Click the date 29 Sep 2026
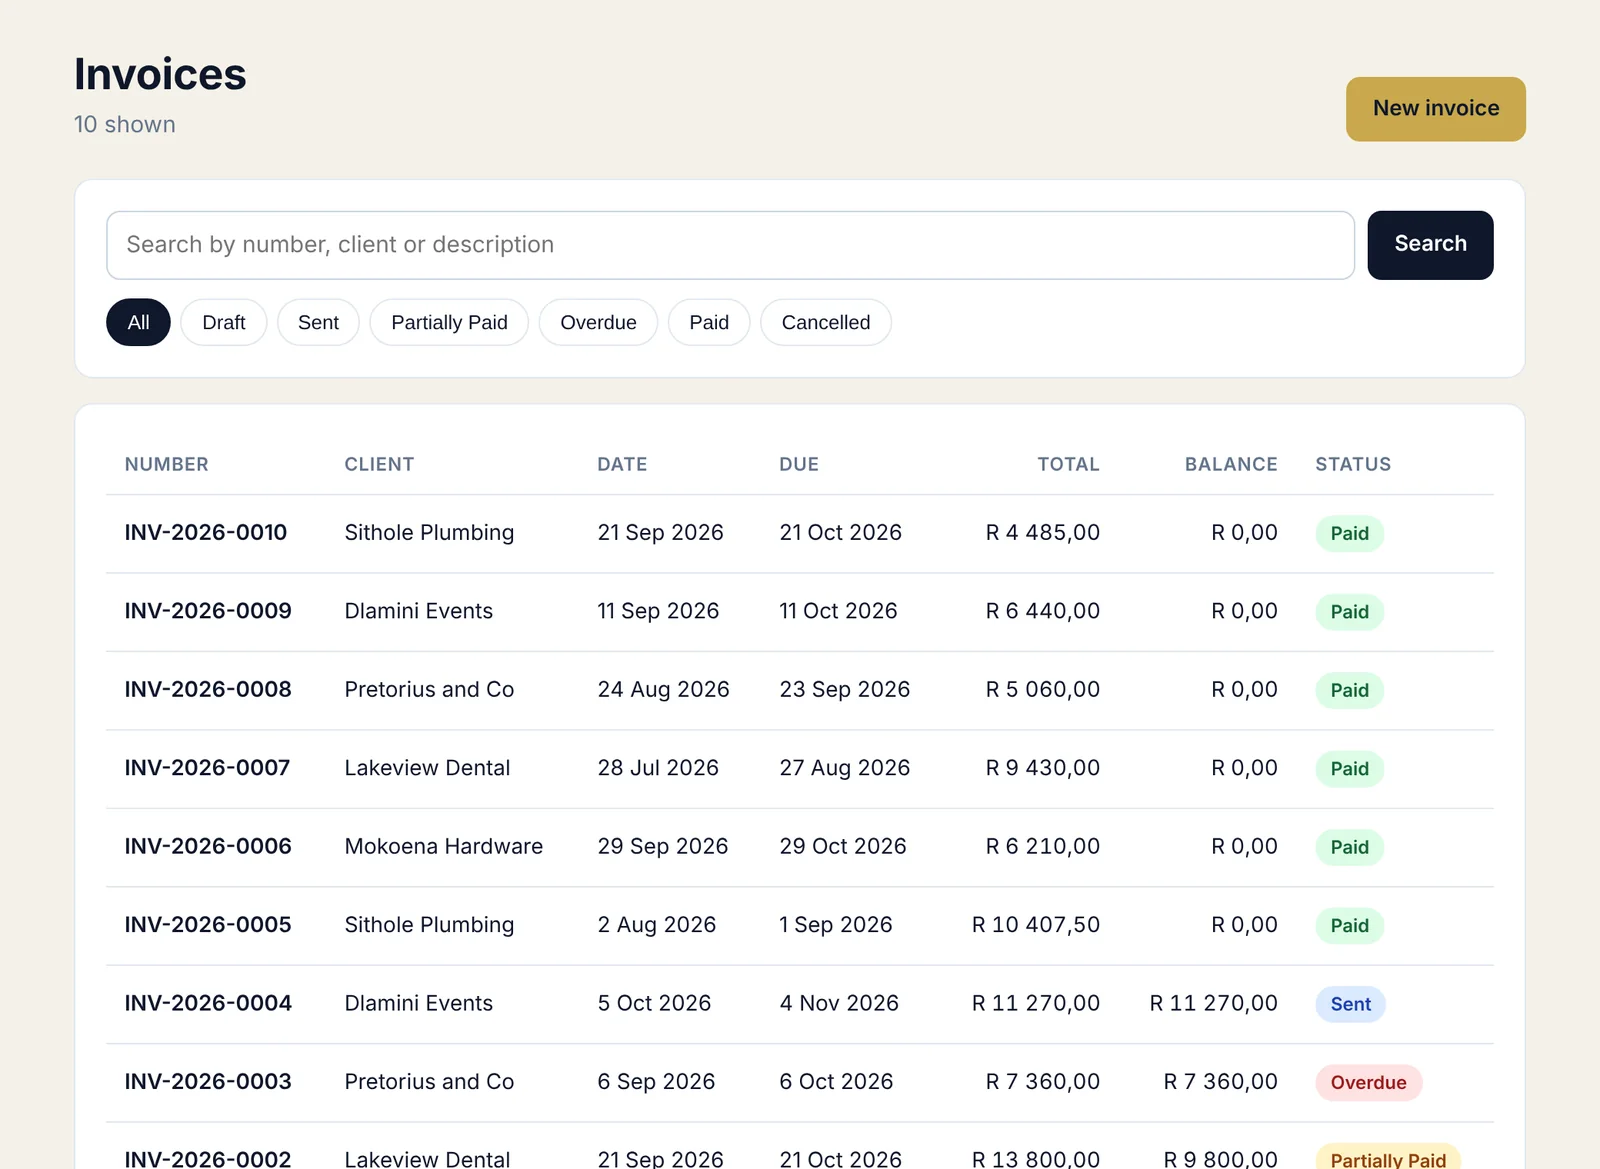This screenshot has width=1600, height=1169. point(663,847)
